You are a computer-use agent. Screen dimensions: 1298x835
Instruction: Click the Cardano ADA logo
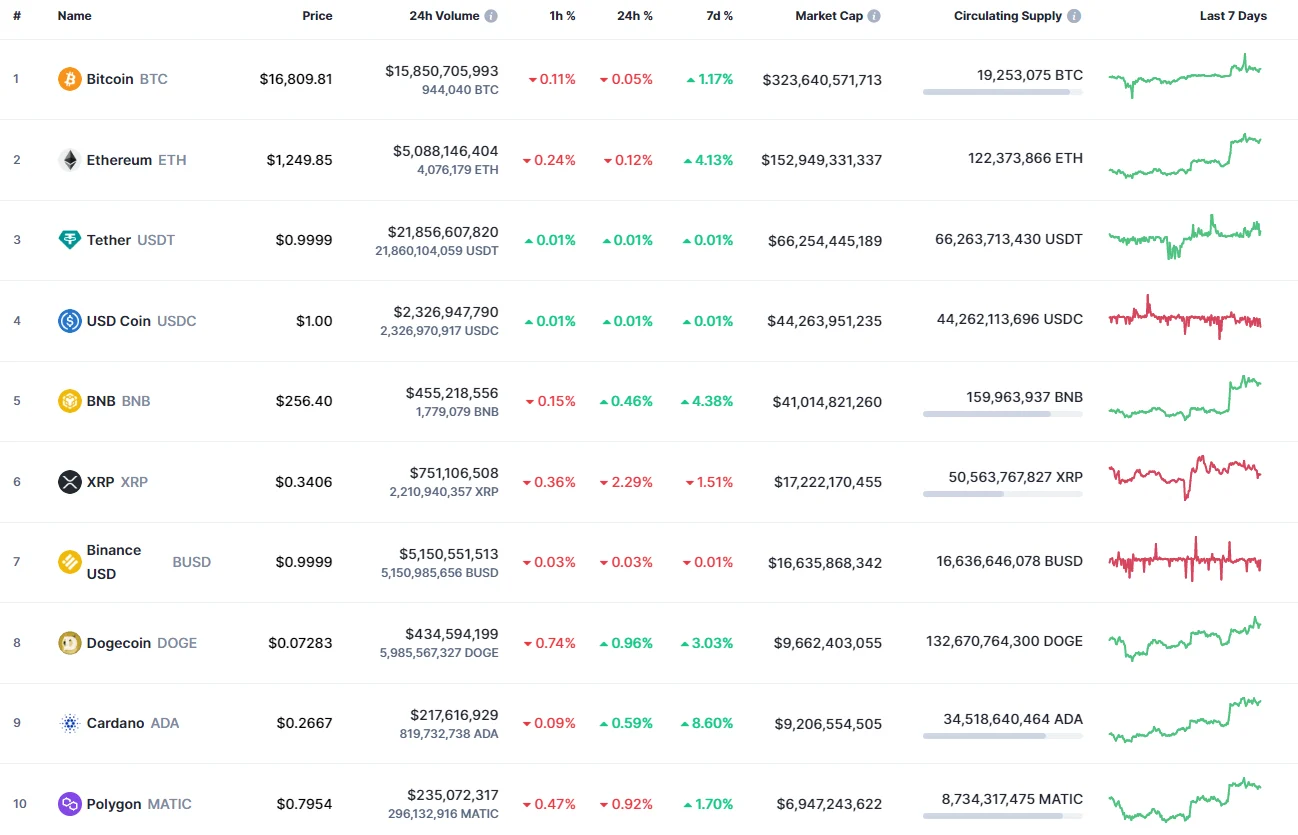pyautogui.click(x=68, y=723)
